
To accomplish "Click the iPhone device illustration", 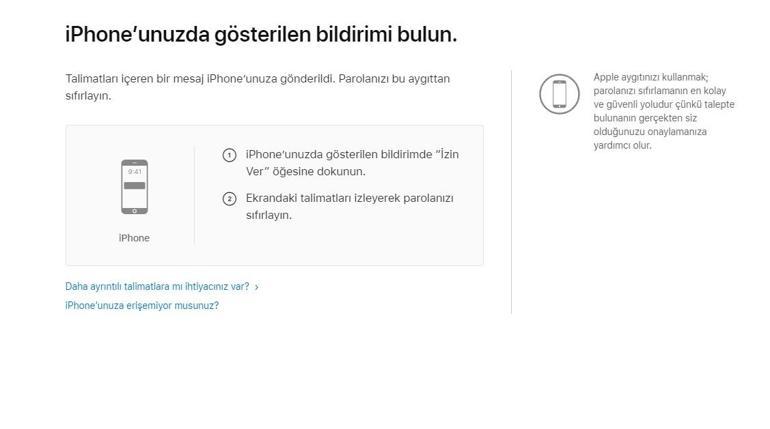I will tap(134, 187).
